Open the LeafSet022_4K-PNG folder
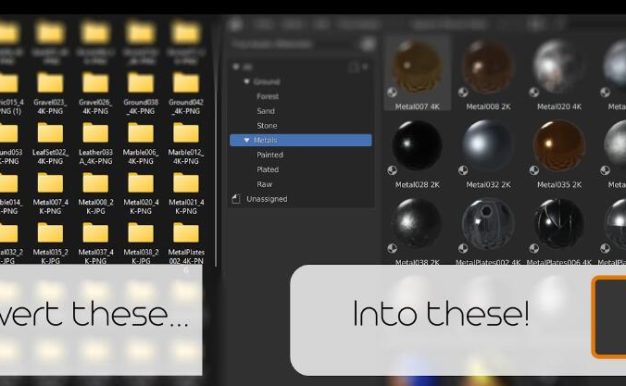Viewport: 626px width, 386px height. click(x=50, y=143)
